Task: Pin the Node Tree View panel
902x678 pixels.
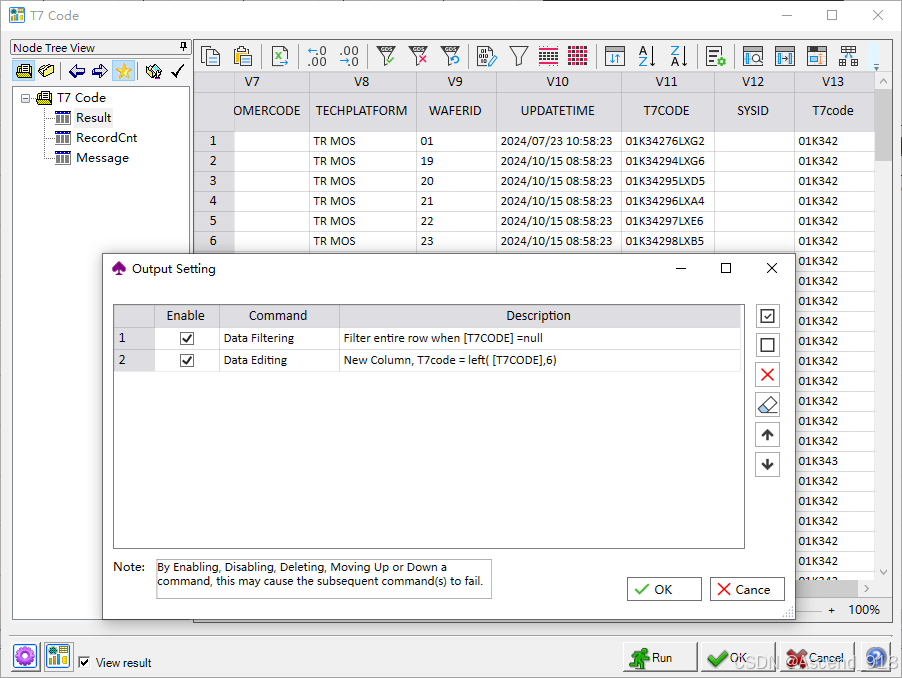Action: (x=184, y=47)
